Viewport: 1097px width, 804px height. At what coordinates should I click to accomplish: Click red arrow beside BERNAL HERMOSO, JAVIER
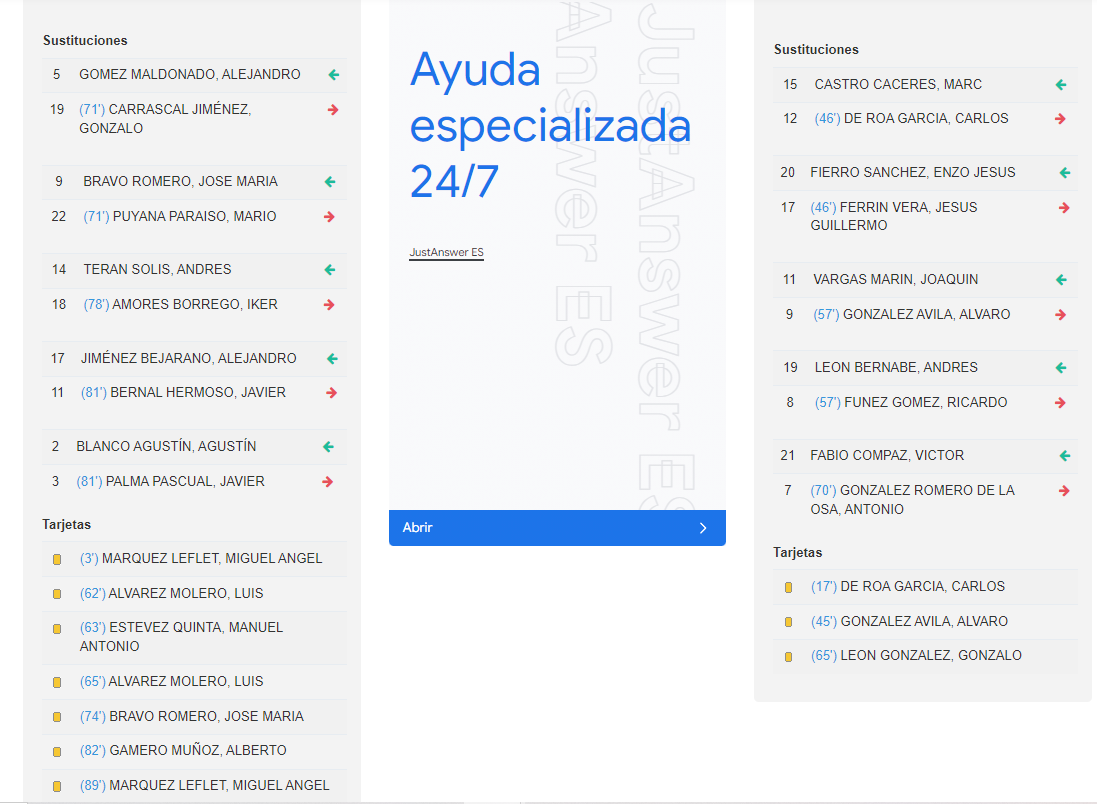coord(332,393)
